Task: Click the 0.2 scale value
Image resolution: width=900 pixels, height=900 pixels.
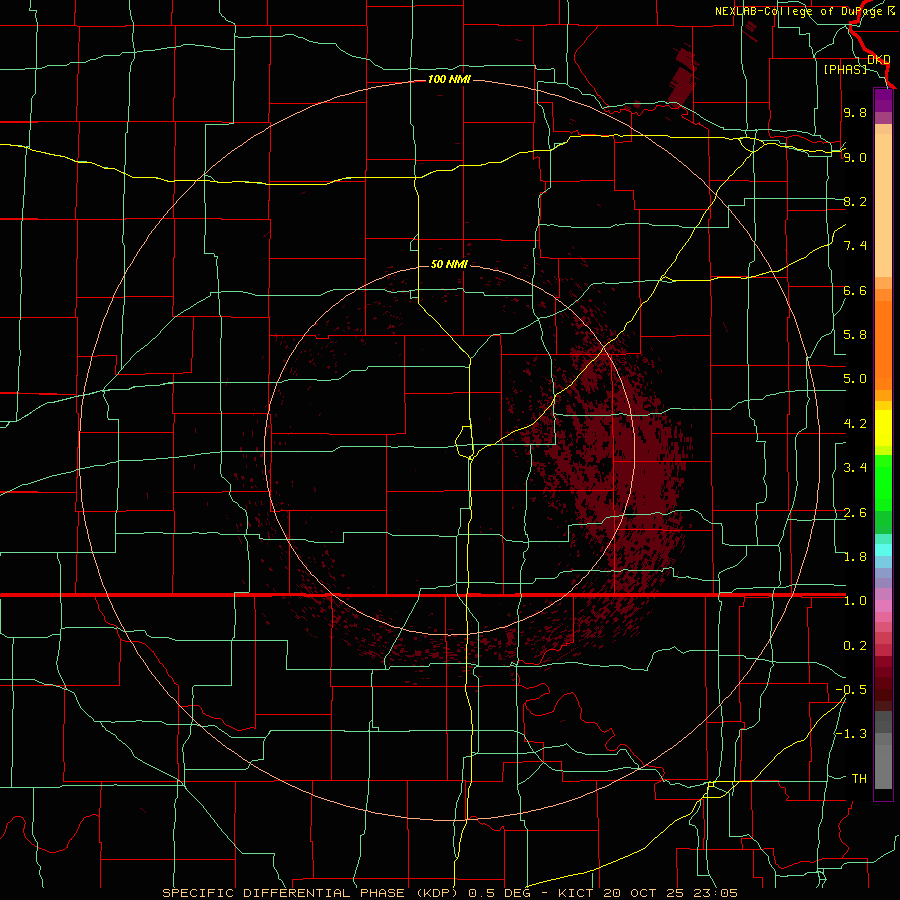Action: click(x=855, y=646)
